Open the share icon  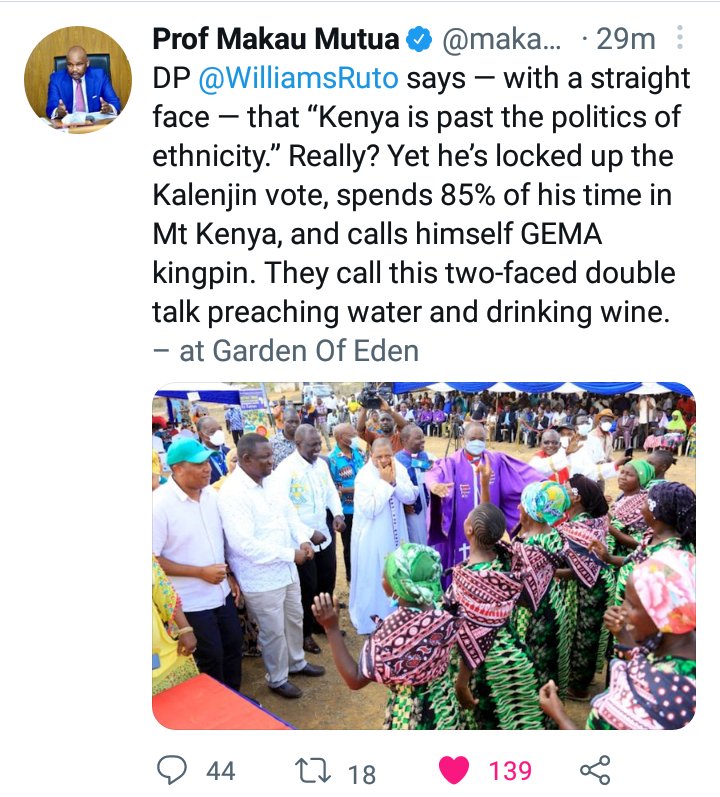(595, 770)
